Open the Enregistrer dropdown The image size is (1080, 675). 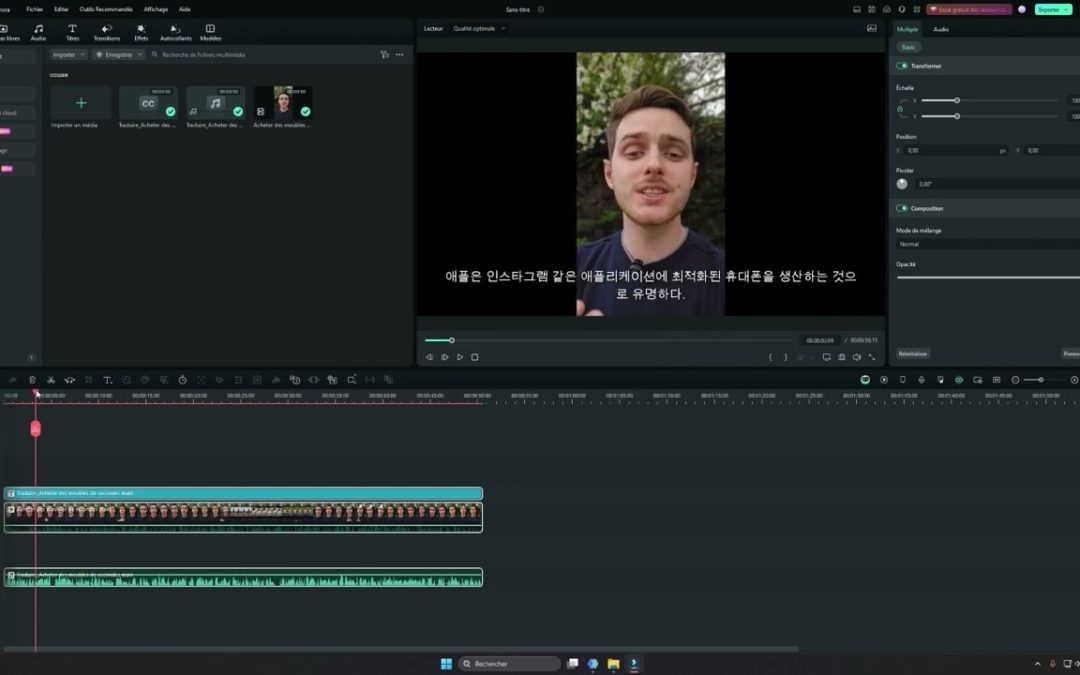[x=118, y=54]
